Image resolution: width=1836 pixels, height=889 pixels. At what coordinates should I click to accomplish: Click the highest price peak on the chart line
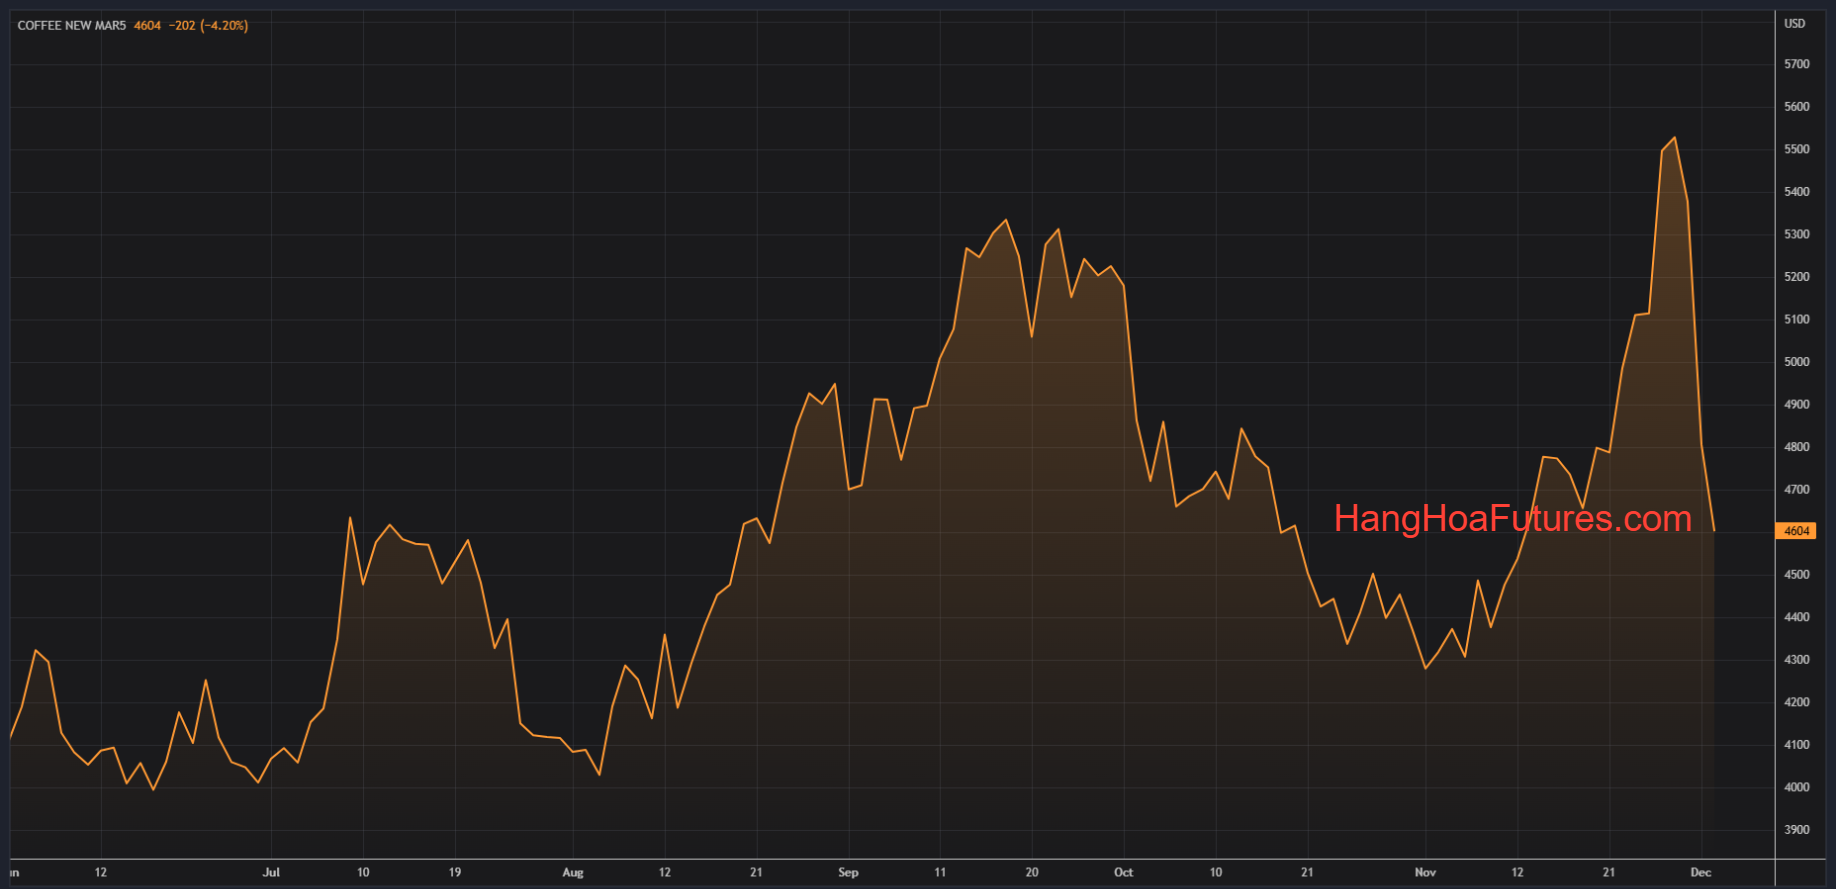1675,138
